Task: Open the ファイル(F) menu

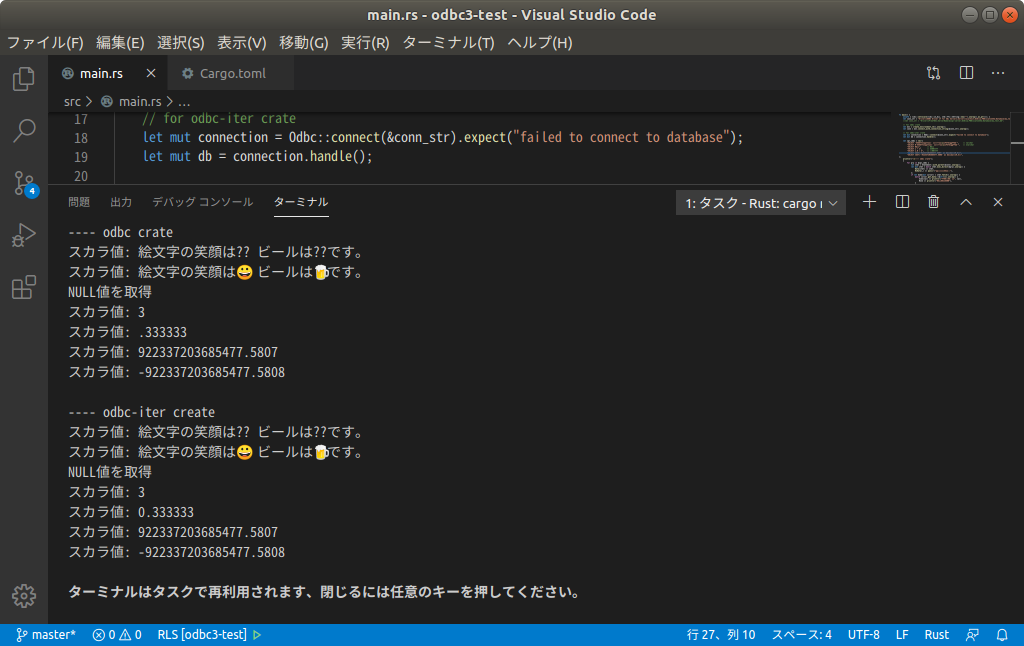Action: (45, 43)
